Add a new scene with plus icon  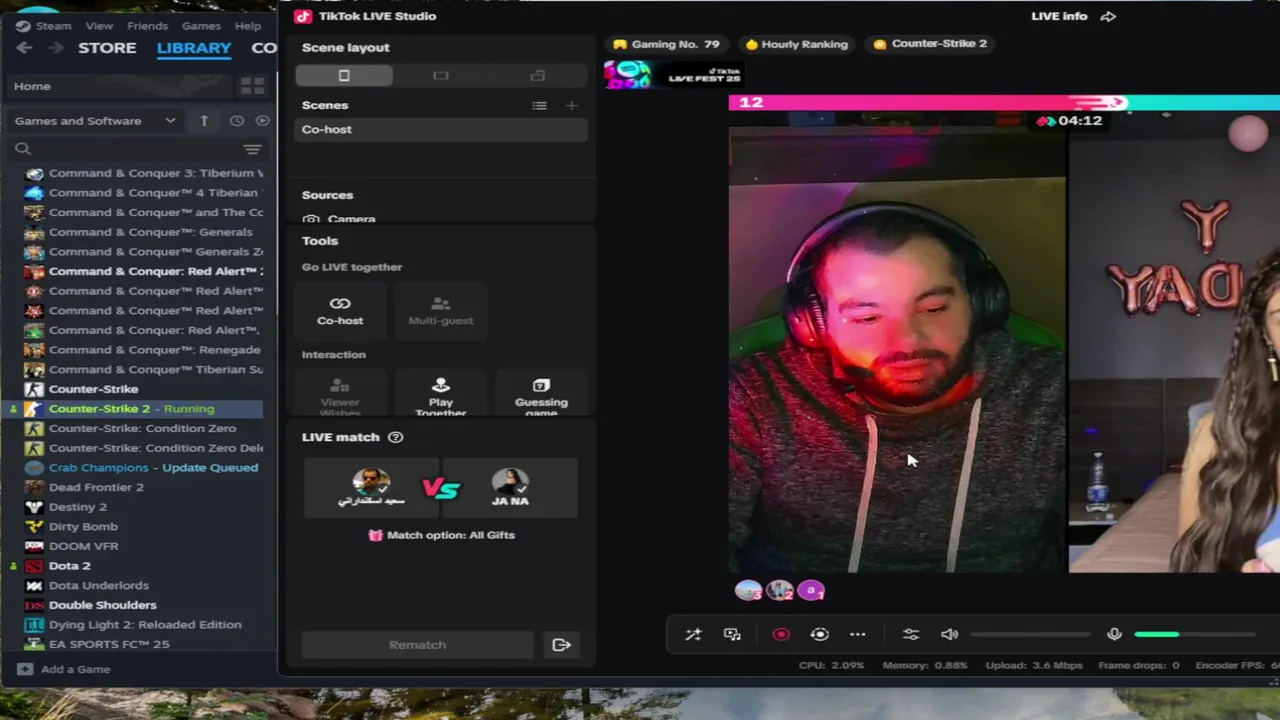(x=571, y=105)
